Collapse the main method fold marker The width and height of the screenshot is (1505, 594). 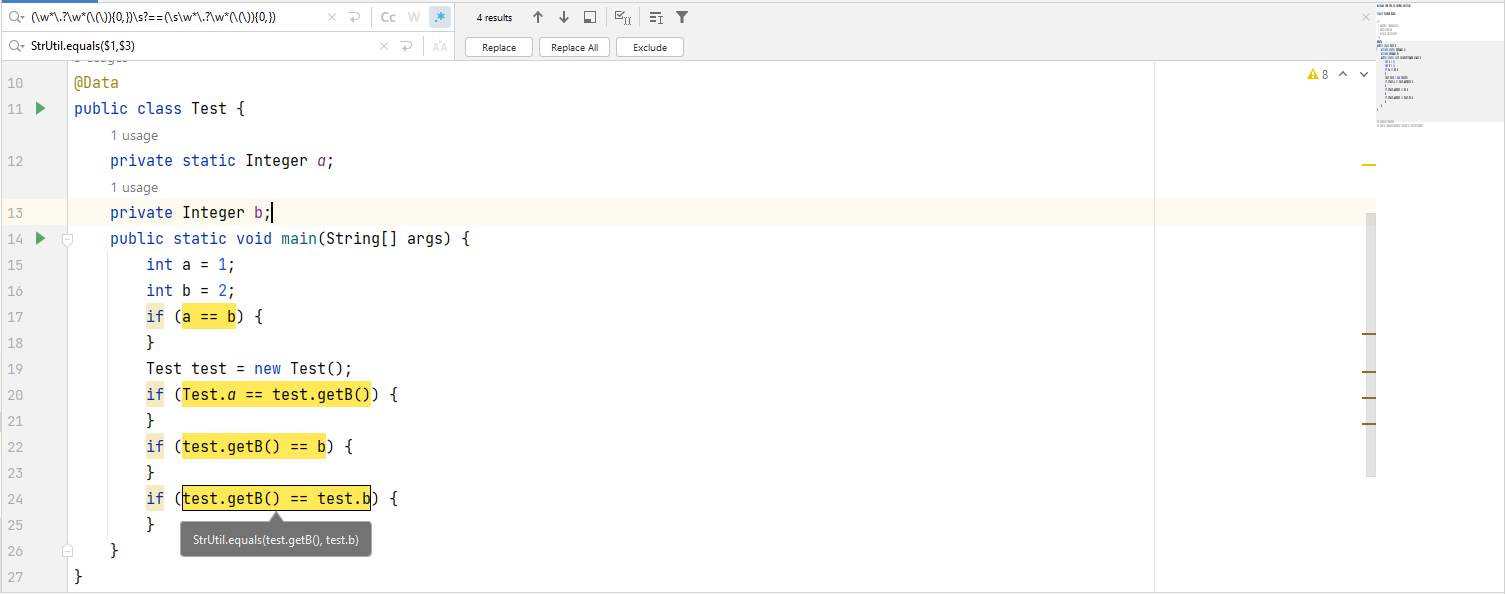pos(68,239)
